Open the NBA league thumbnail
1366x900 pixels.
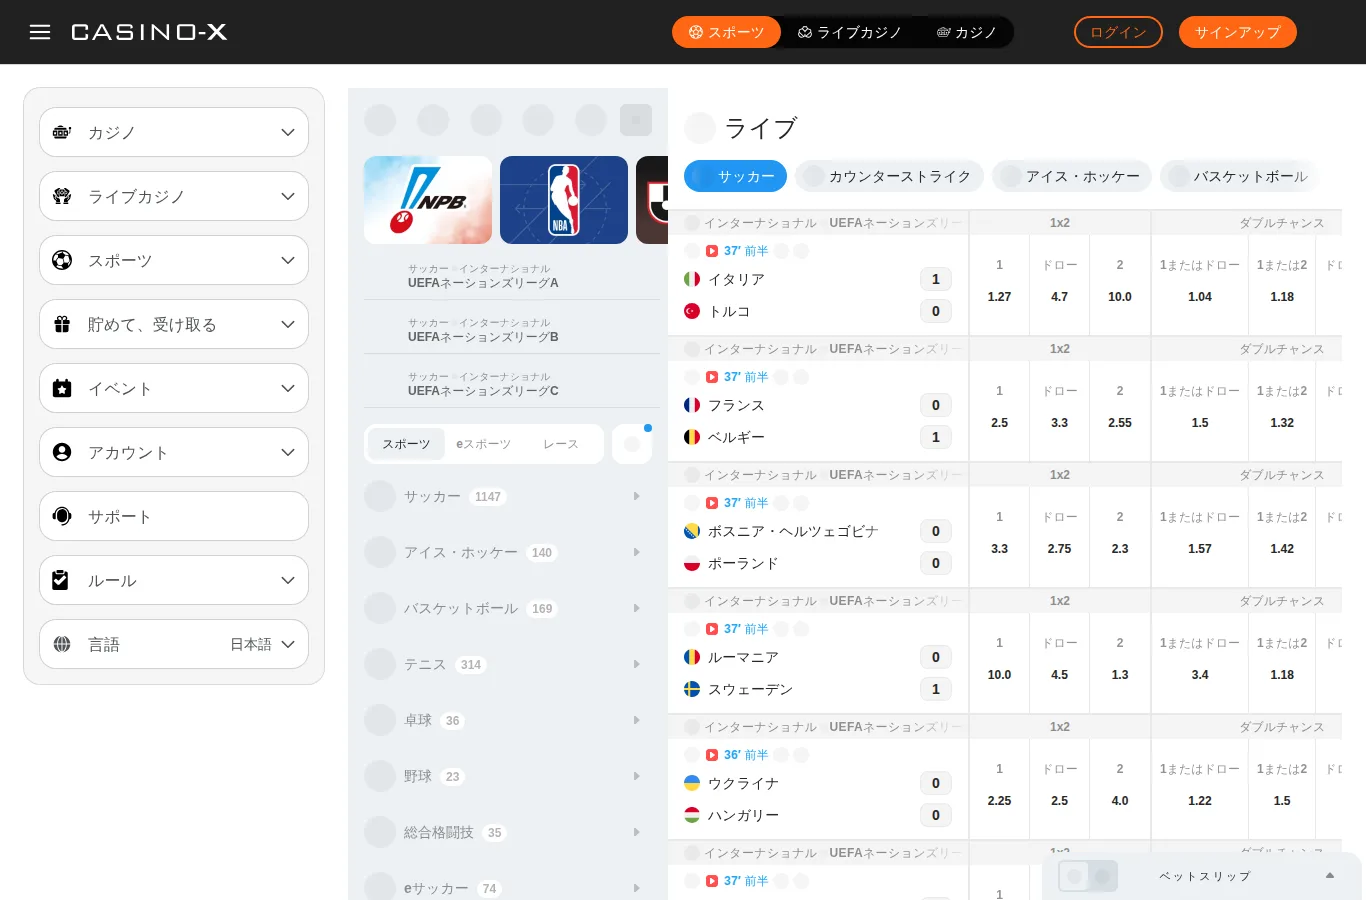564,200
